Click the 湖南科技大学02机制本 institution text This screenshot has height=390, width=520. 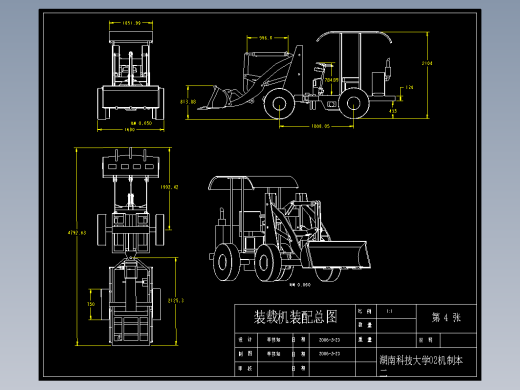pos(421,360)
